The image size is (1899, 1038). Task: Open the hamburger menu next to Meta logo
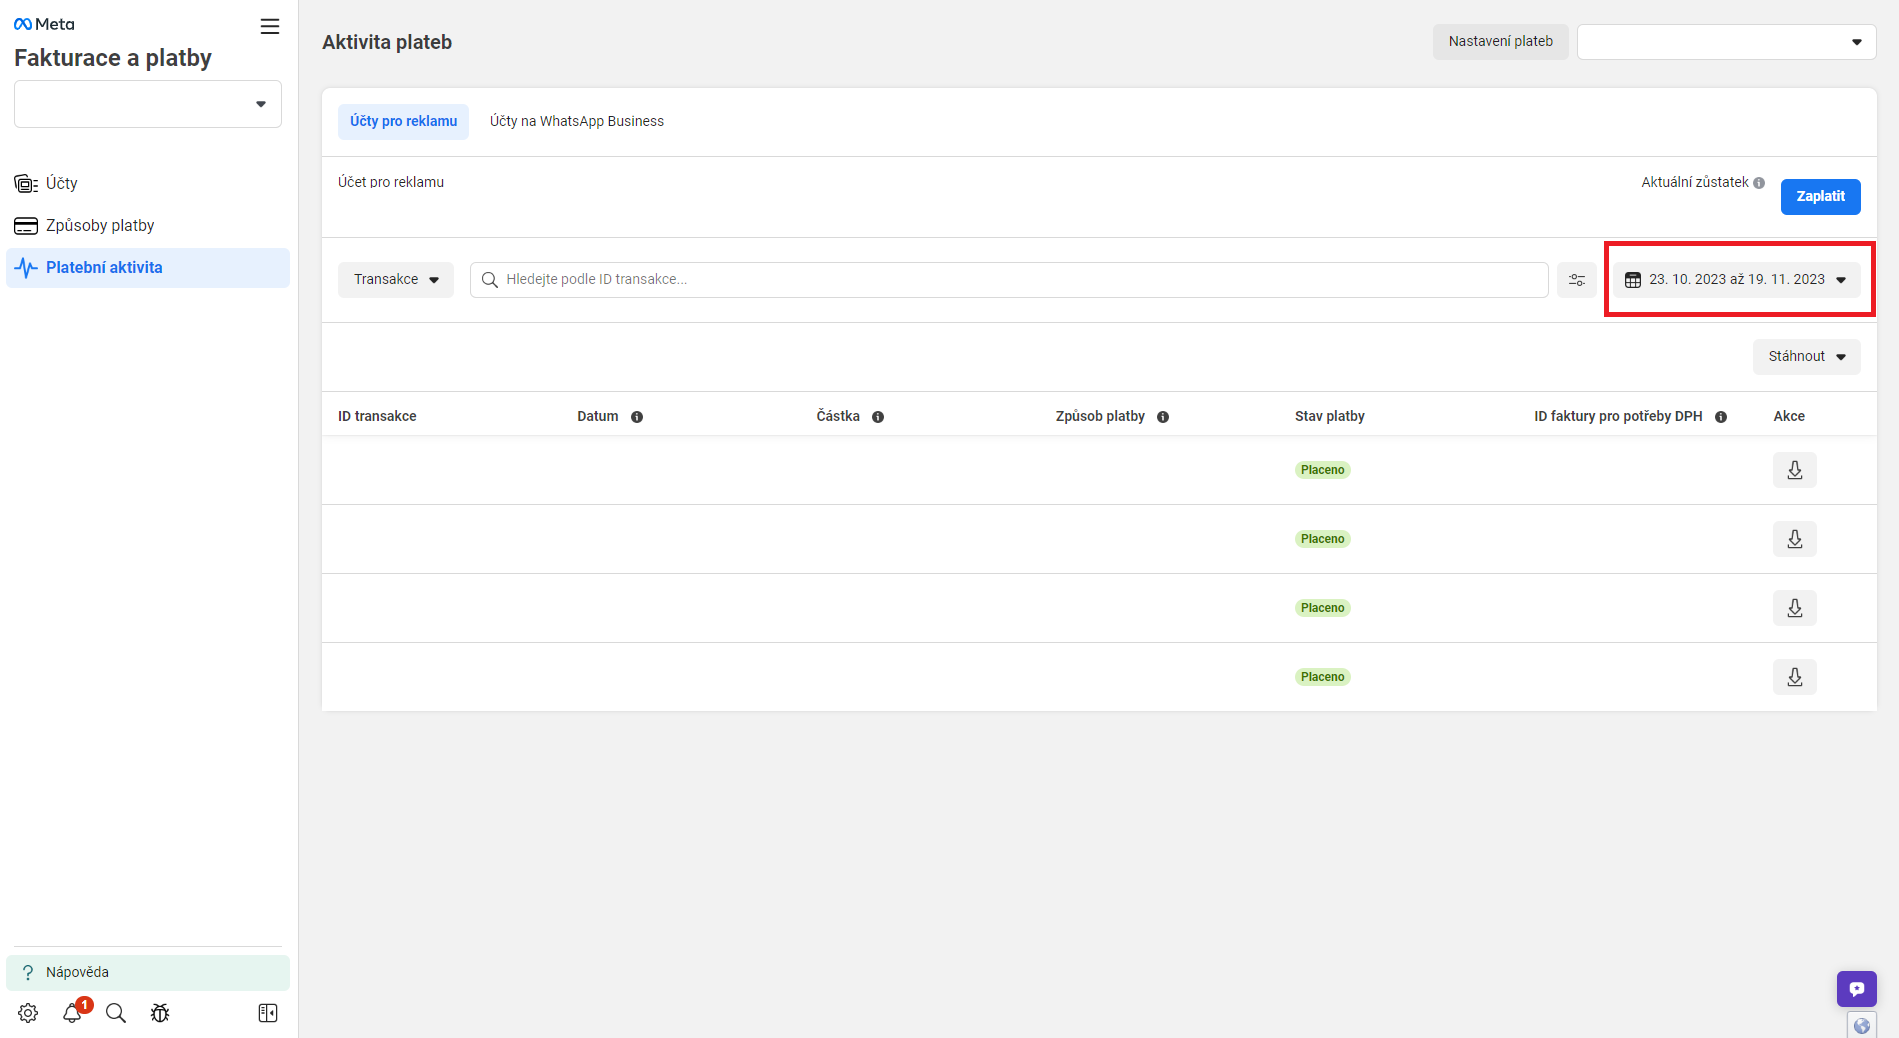click(270, 26)
